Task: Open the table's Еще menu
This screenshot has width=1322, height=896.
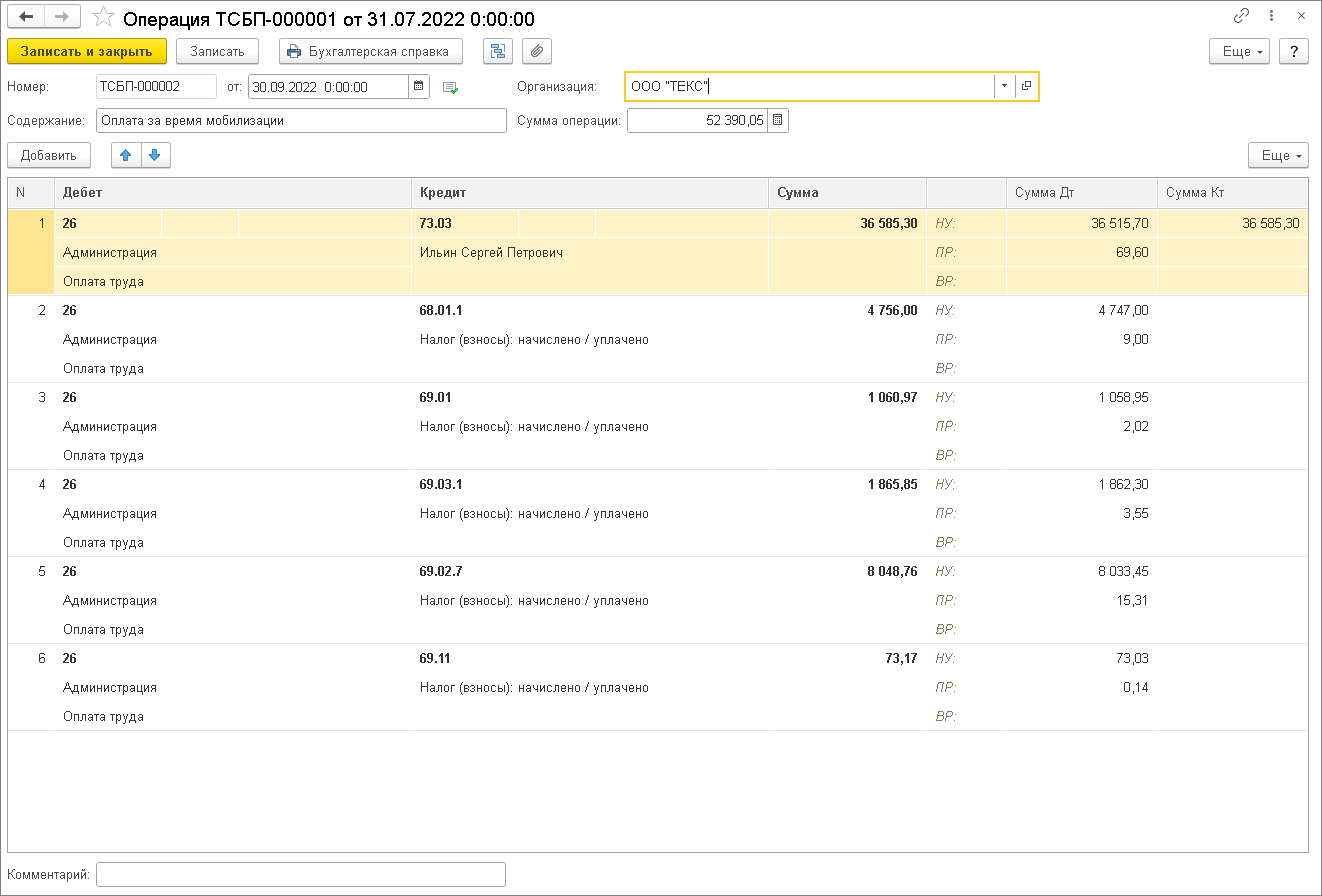Action: coord(1277,155)
